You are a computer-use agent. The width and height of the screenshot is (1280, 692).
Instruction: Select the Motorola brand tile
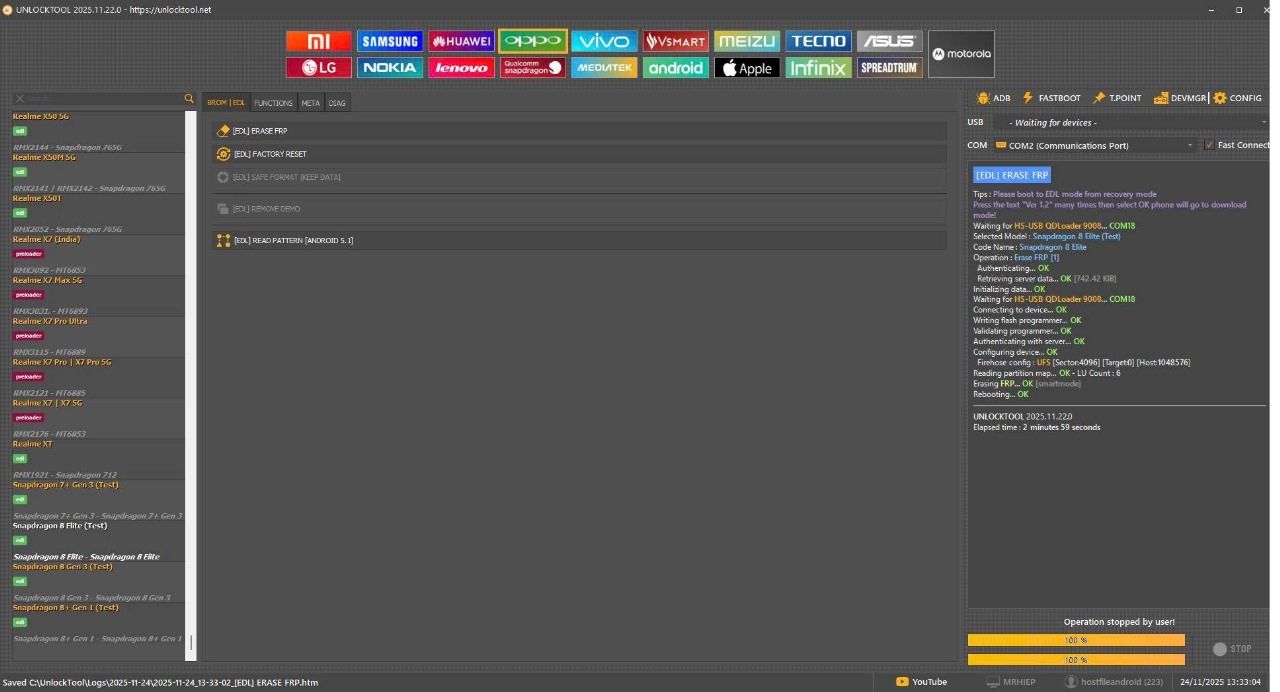[961, 54]
